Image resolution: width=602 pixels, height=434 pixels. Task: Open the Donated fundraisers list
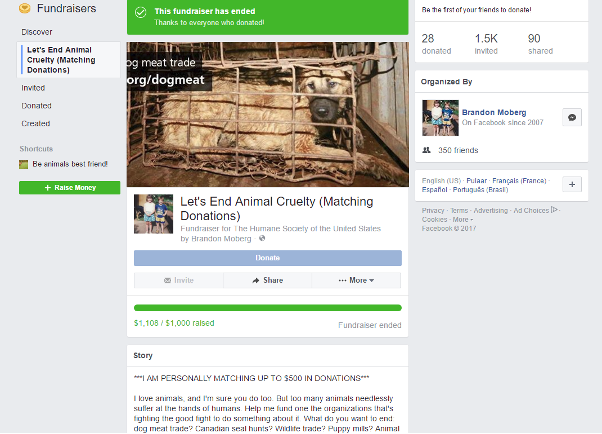pyautogui.click(x=36, y=106)
